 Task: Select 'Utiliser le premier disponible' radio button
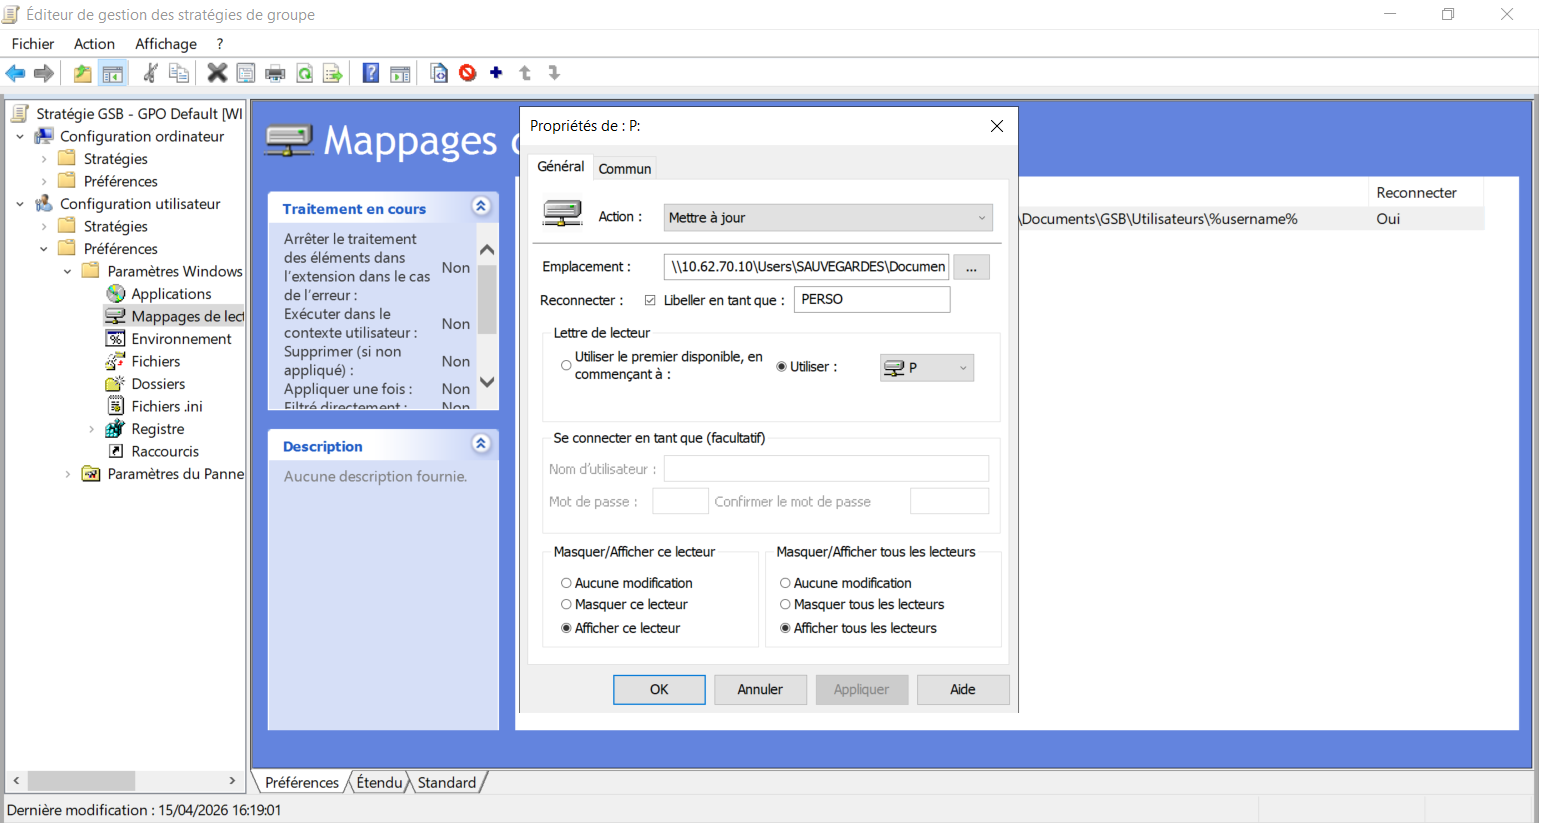click(x=566, y=366)
